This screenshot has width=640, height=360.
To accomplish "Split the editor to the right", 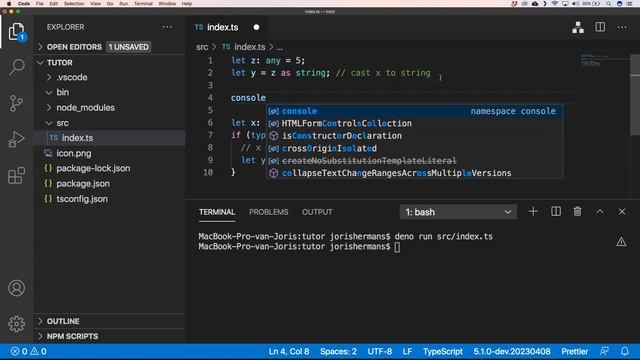I will point(600,27).
